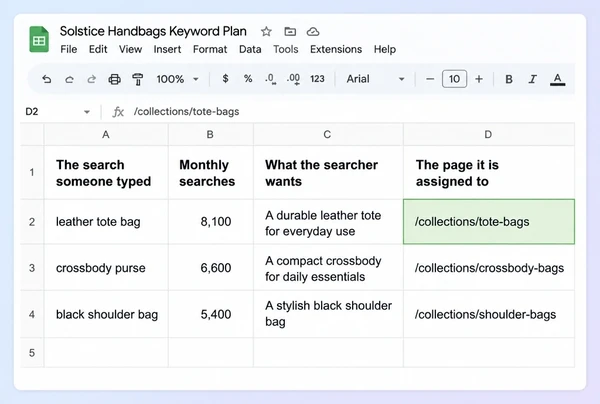The height and width of the screenshot is (404, 600).
Task: Check cloud save status icon
Action: (313, 31)
